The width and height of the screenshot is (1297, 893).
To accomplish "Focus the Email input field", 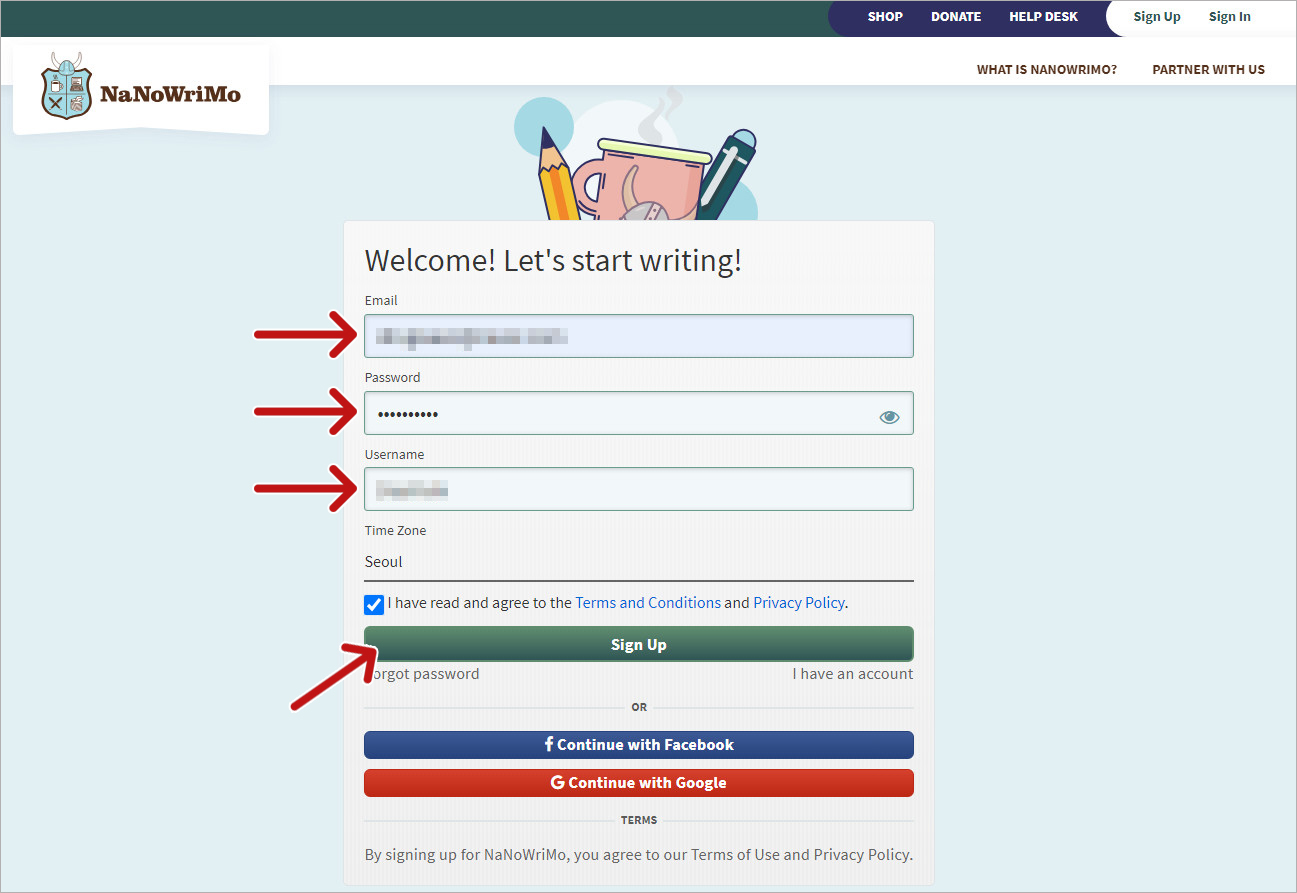I will (638, 336).
